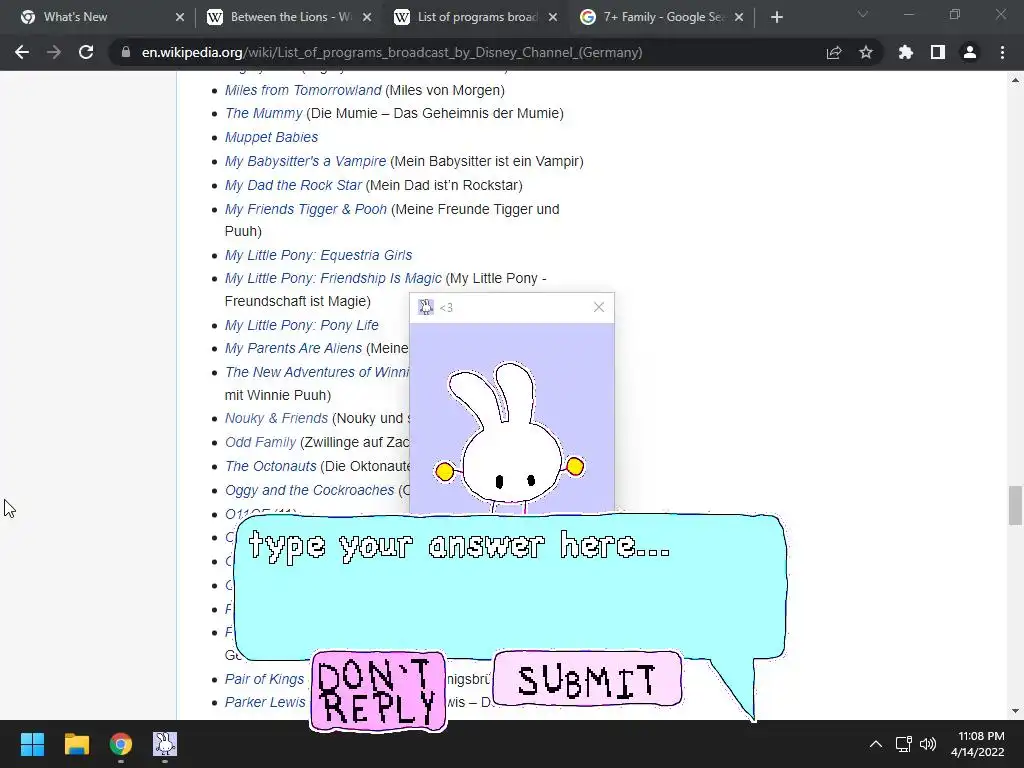Open network settings from tray icon
This screenshot has width=1024, height=768.
coord(903,744)
